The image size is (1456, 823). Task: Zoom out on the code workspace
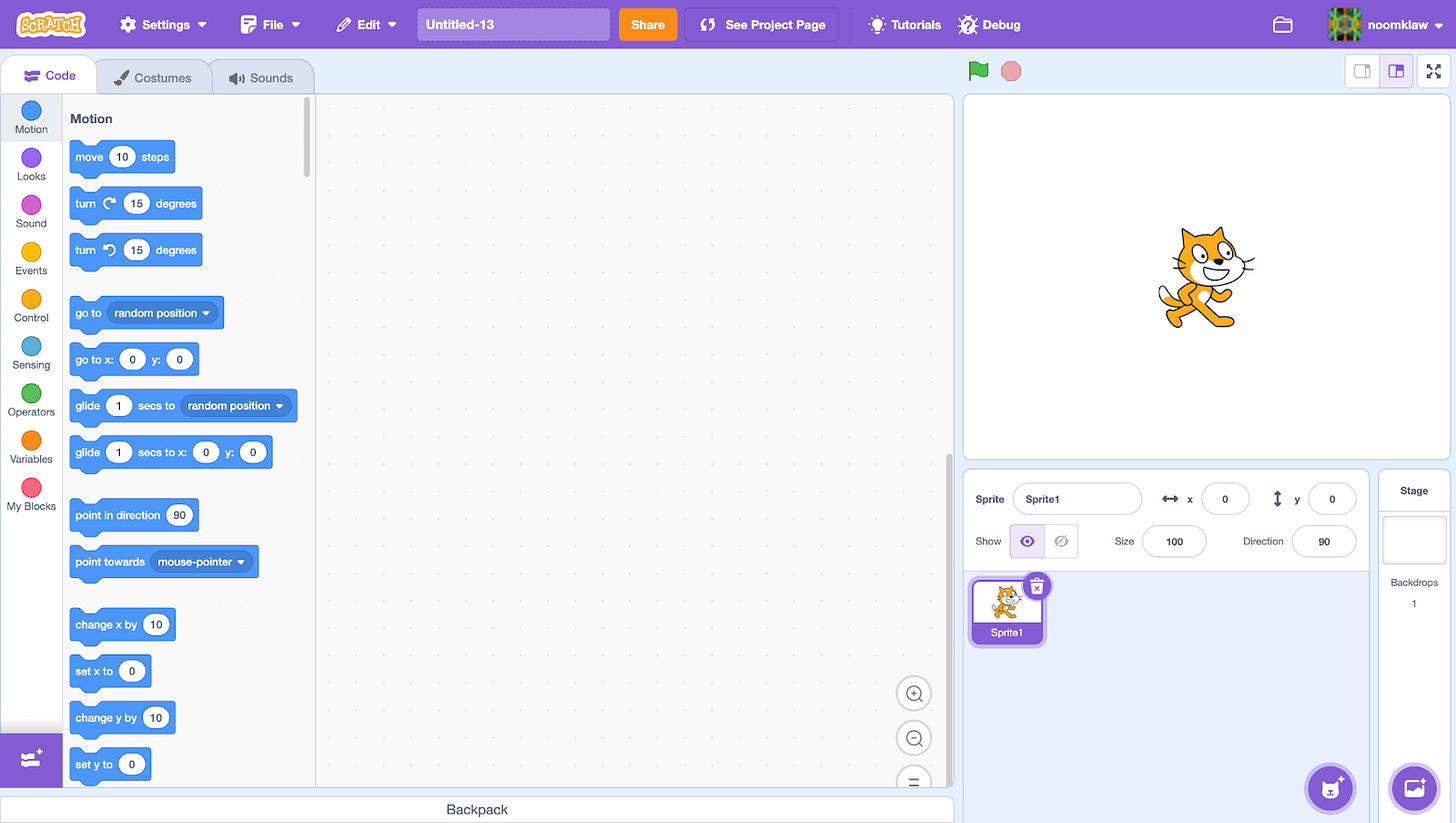[x=914, y=738]
